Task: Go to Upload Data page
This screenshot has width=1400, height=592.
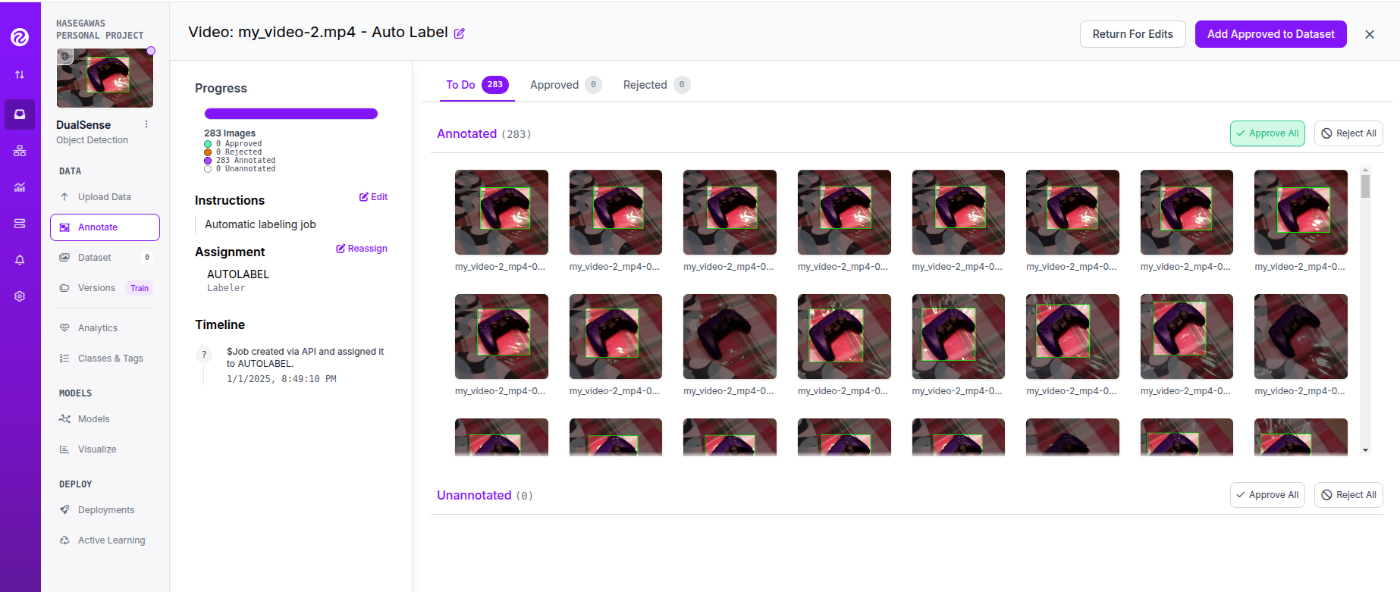Action: pos(105,197)
